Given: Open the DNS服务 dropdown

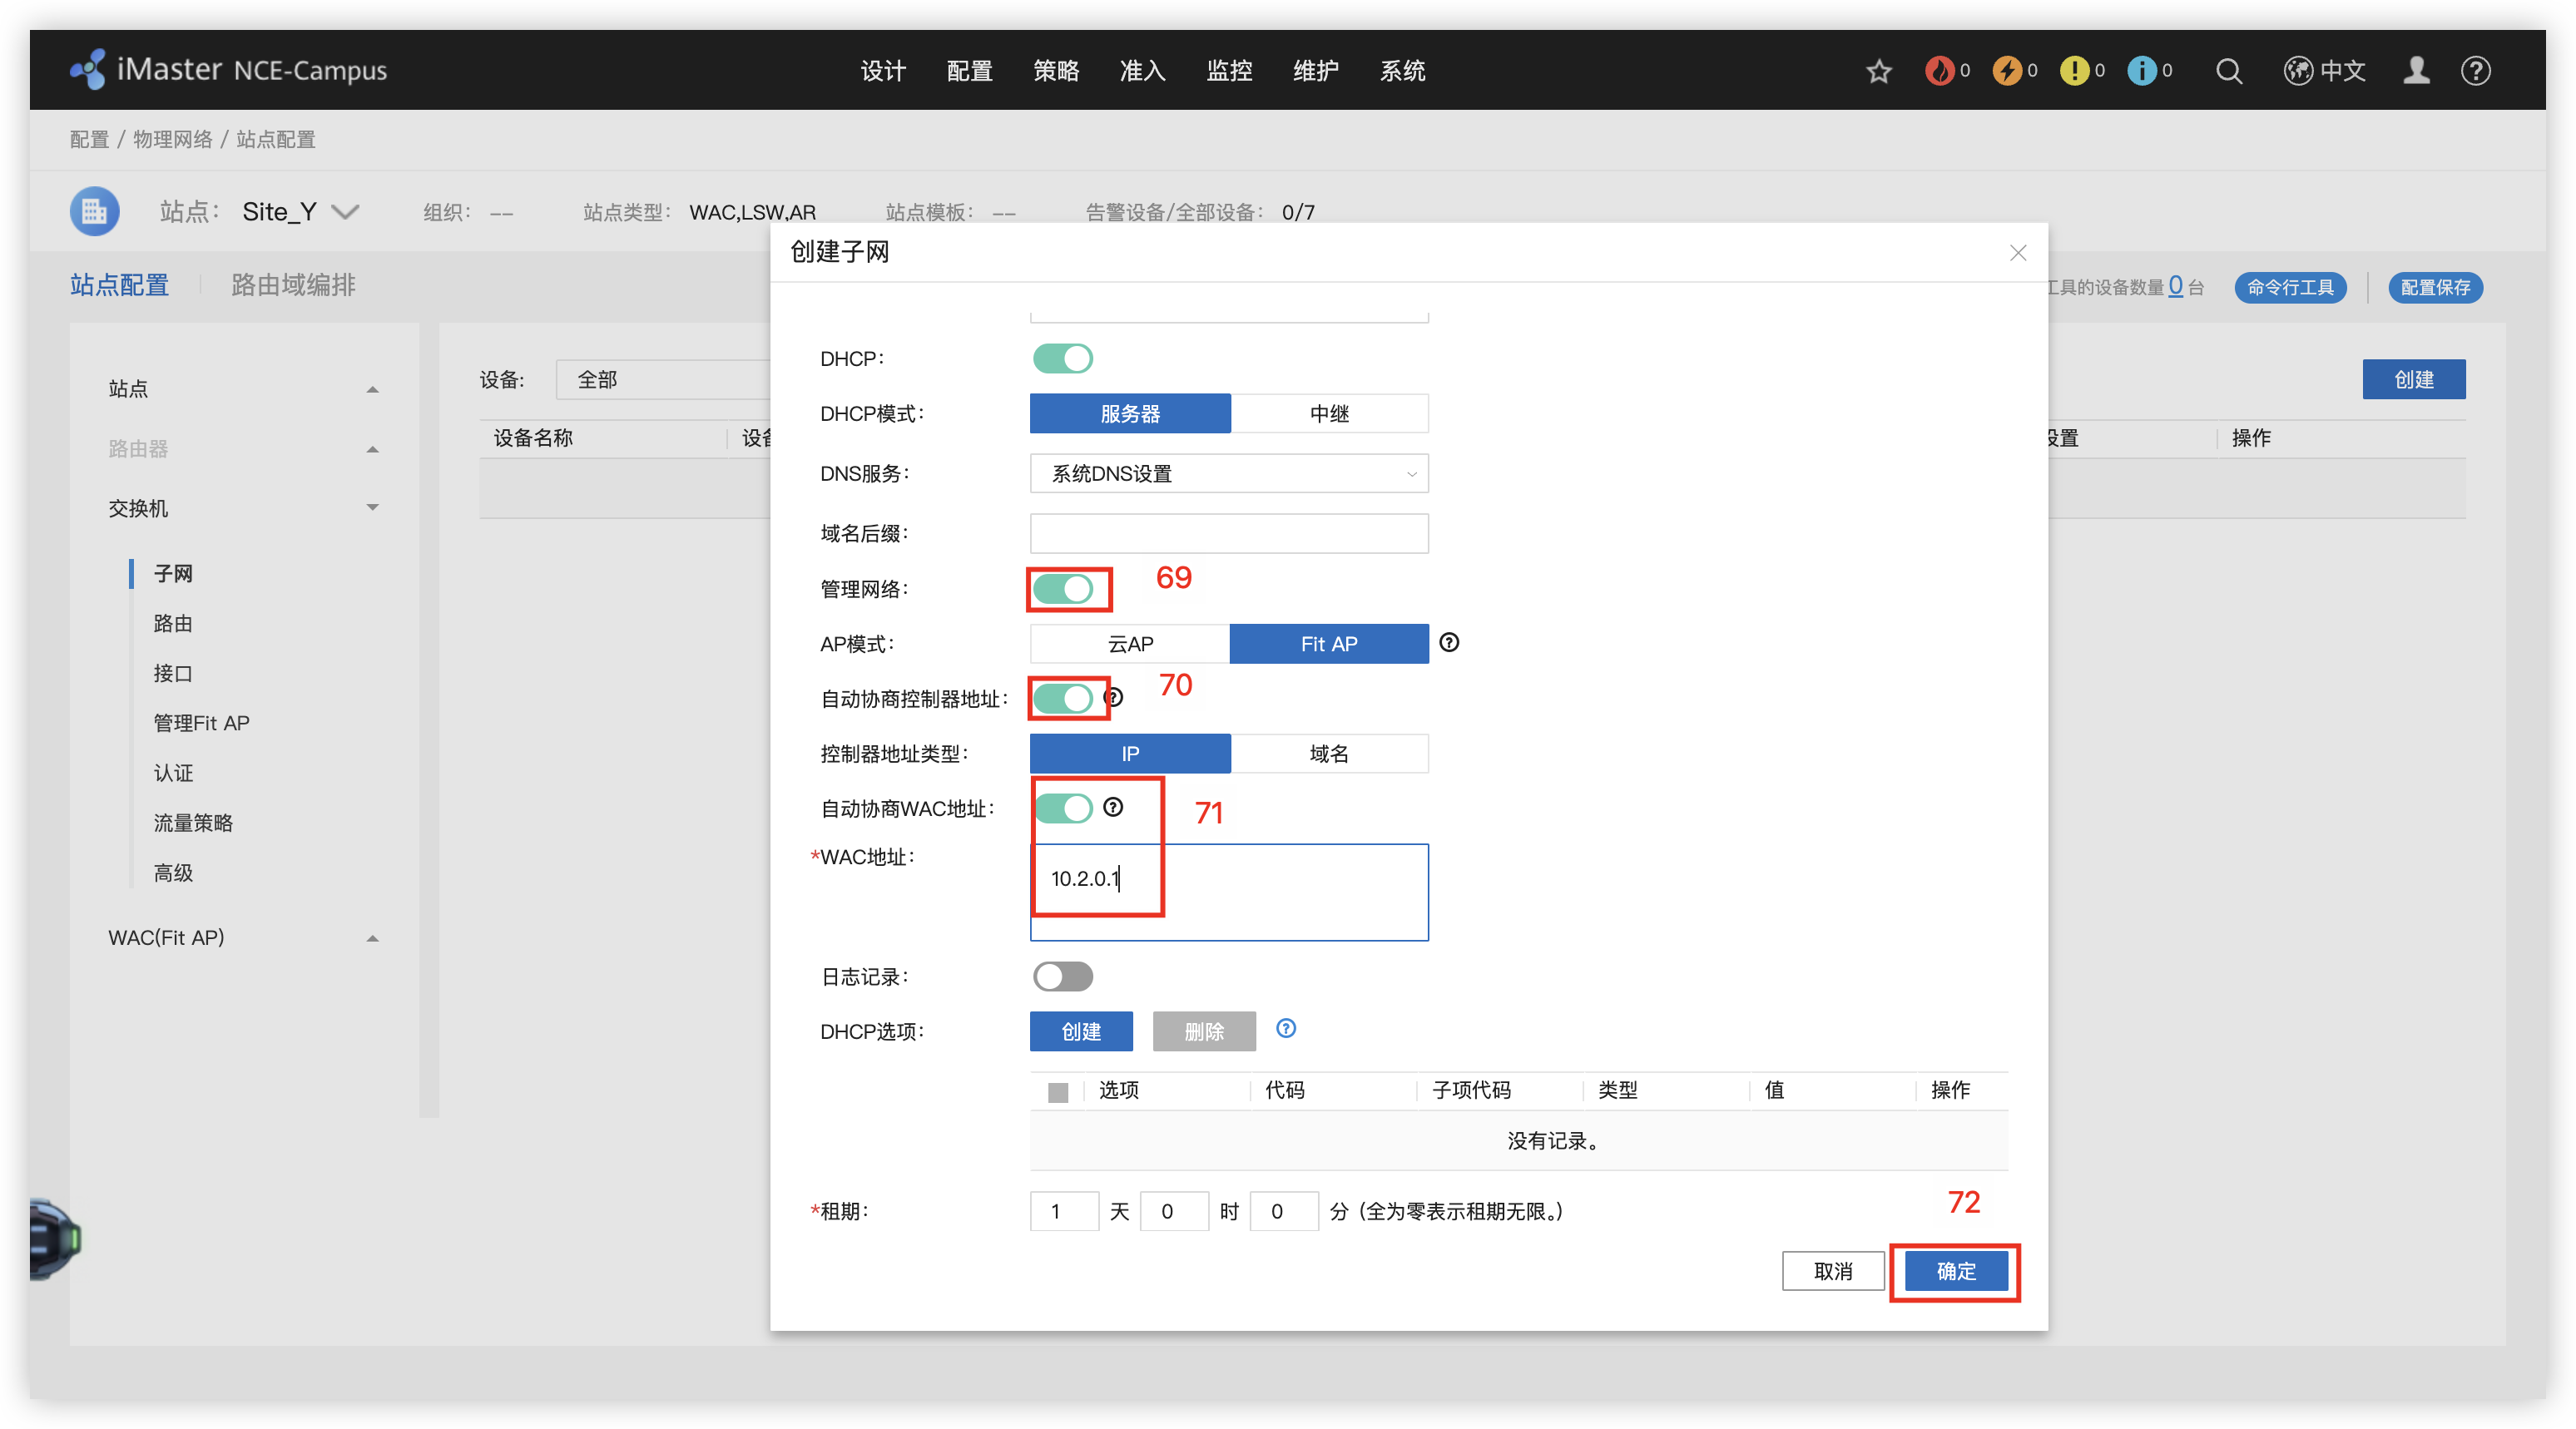Looking at the screenshot, I should click(1228, 474).
